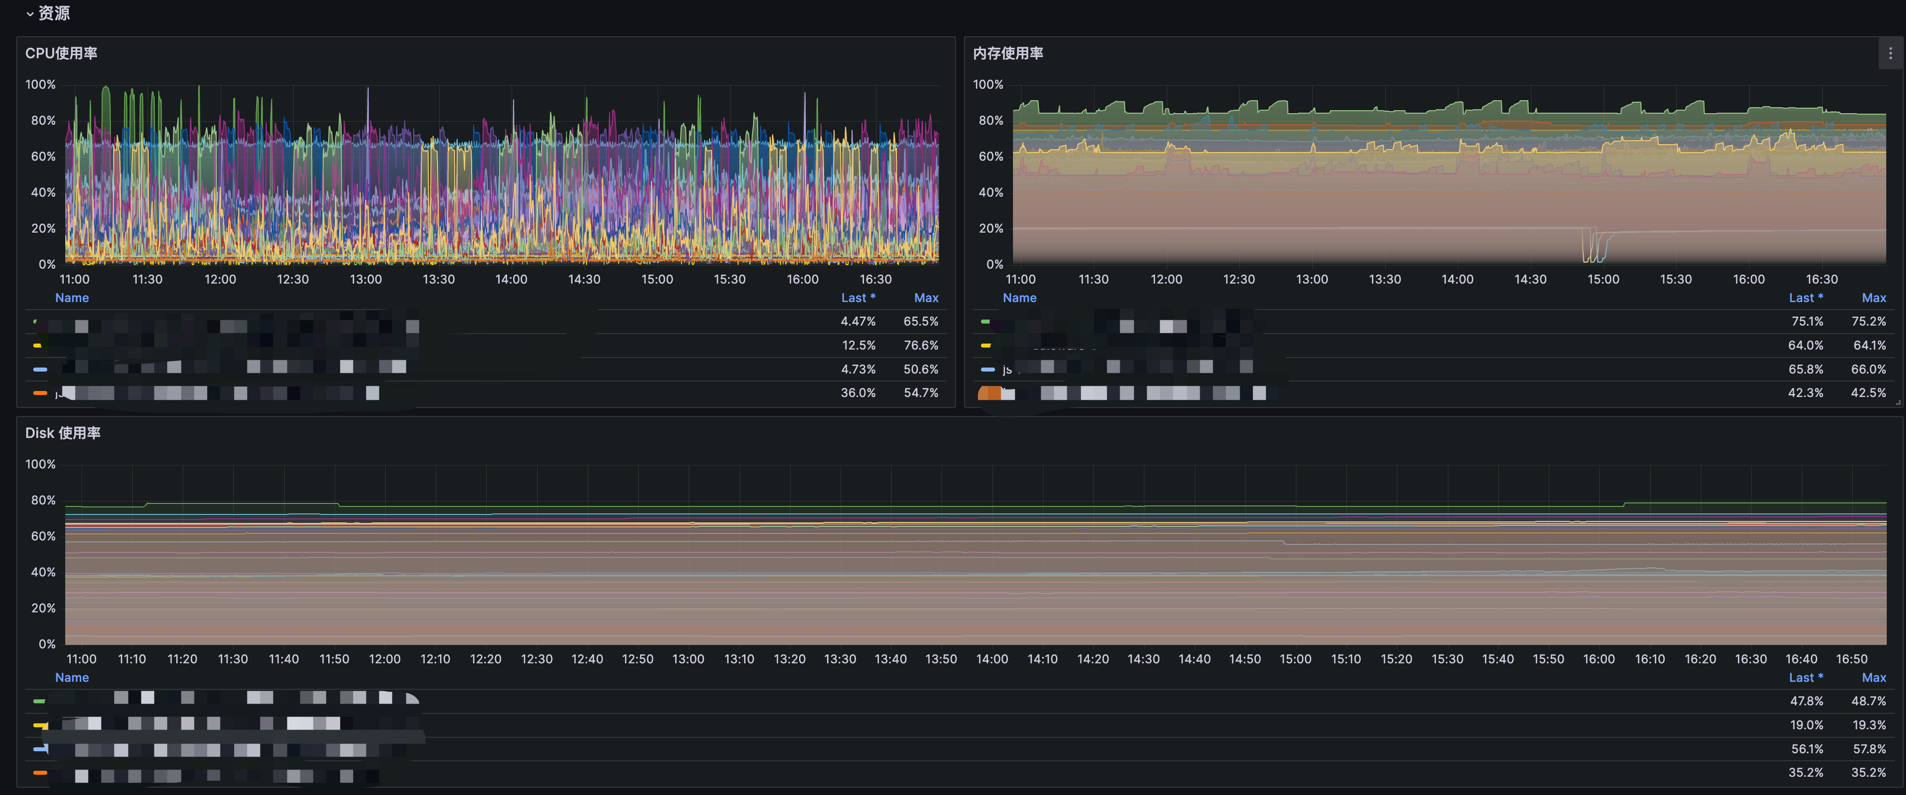1906x795 pixels.
Task: Click the CPU legend Max value 76.6%
Action: [x=921, y=346]
